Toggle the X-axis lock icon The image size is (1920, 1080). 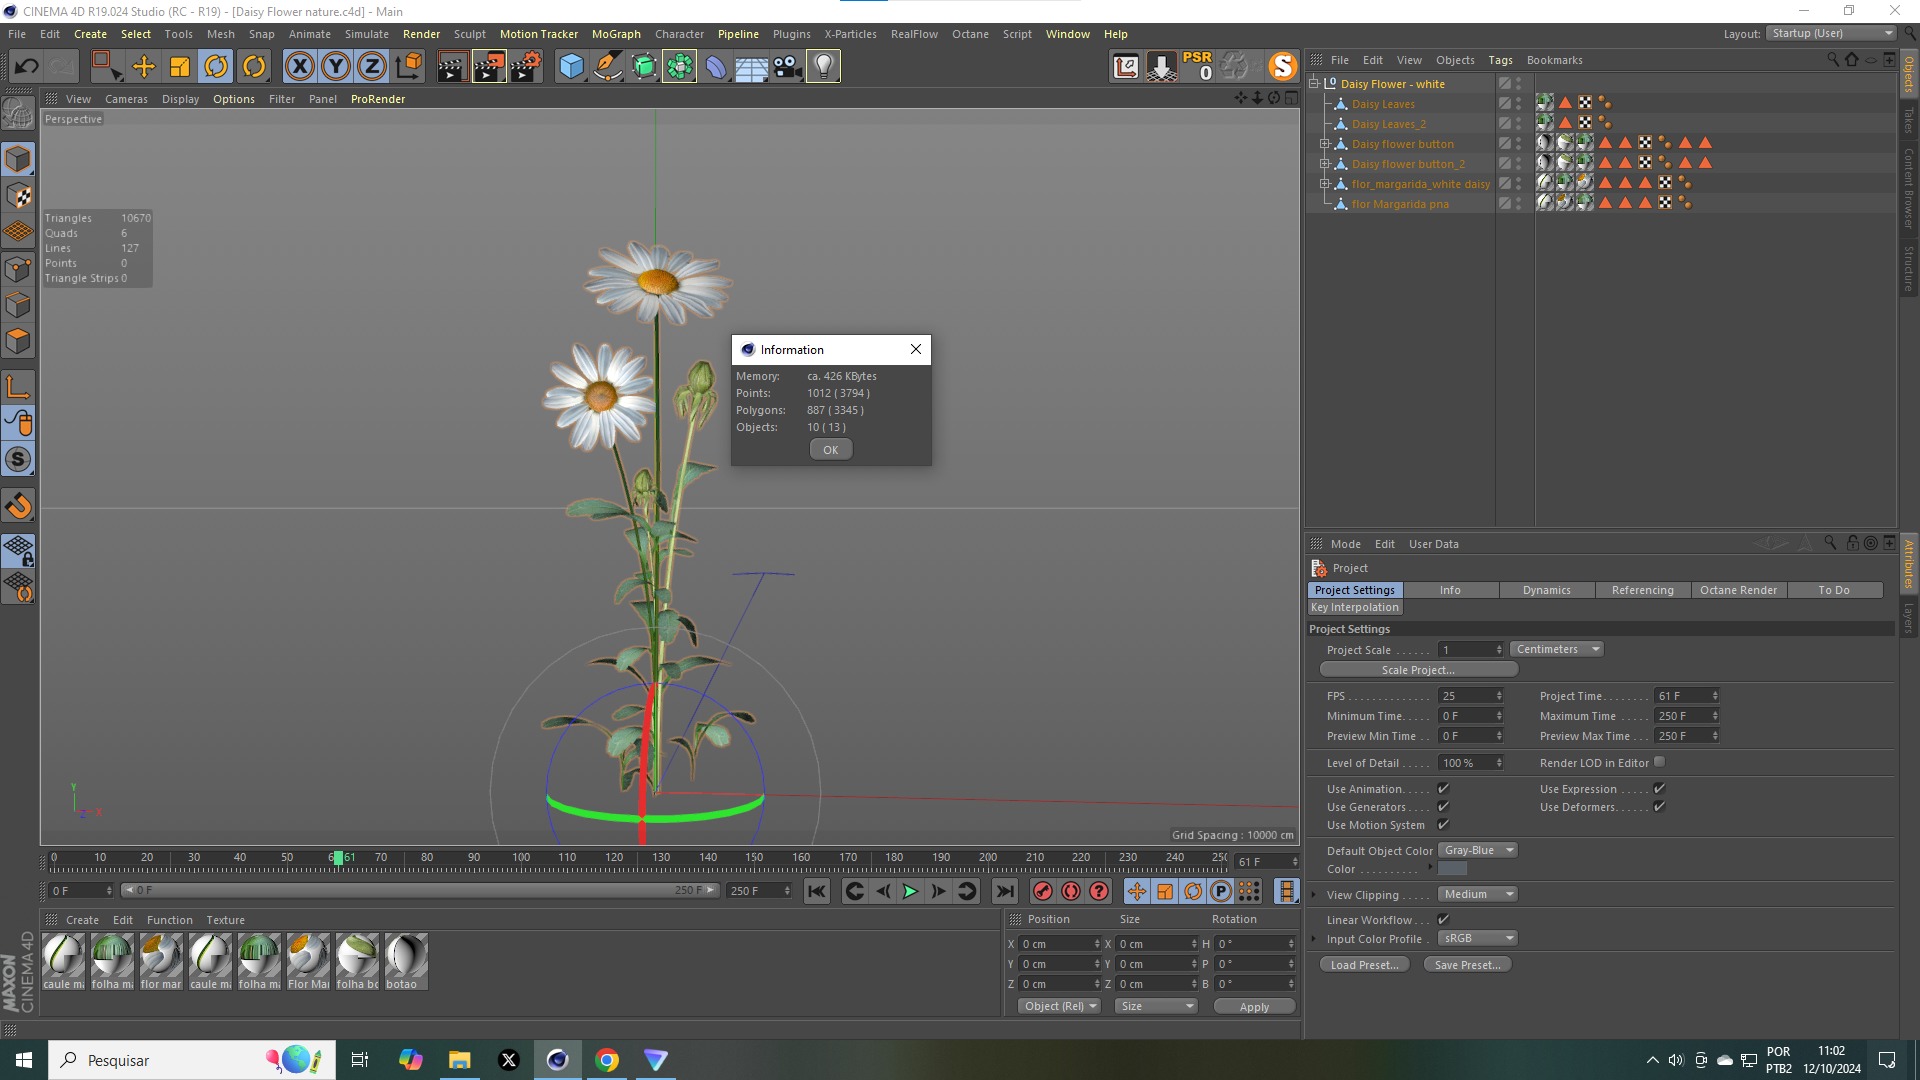click(299, 67)
